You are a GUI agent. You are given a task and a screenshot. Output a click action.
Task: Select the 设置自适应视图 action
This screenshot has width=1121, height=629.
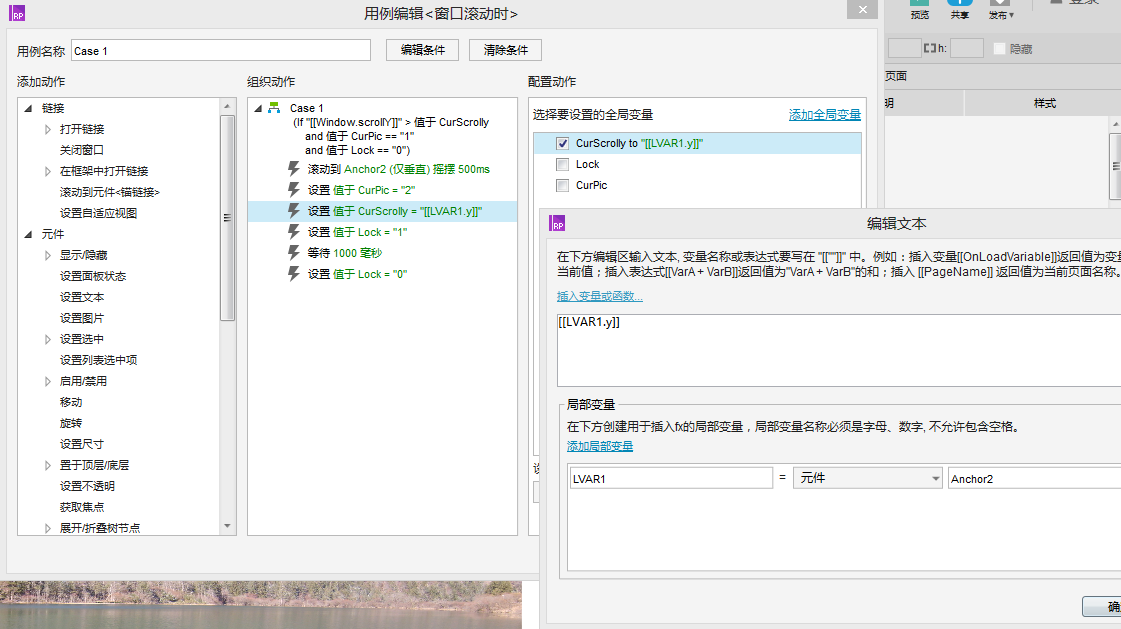click(x=98, y=213)
